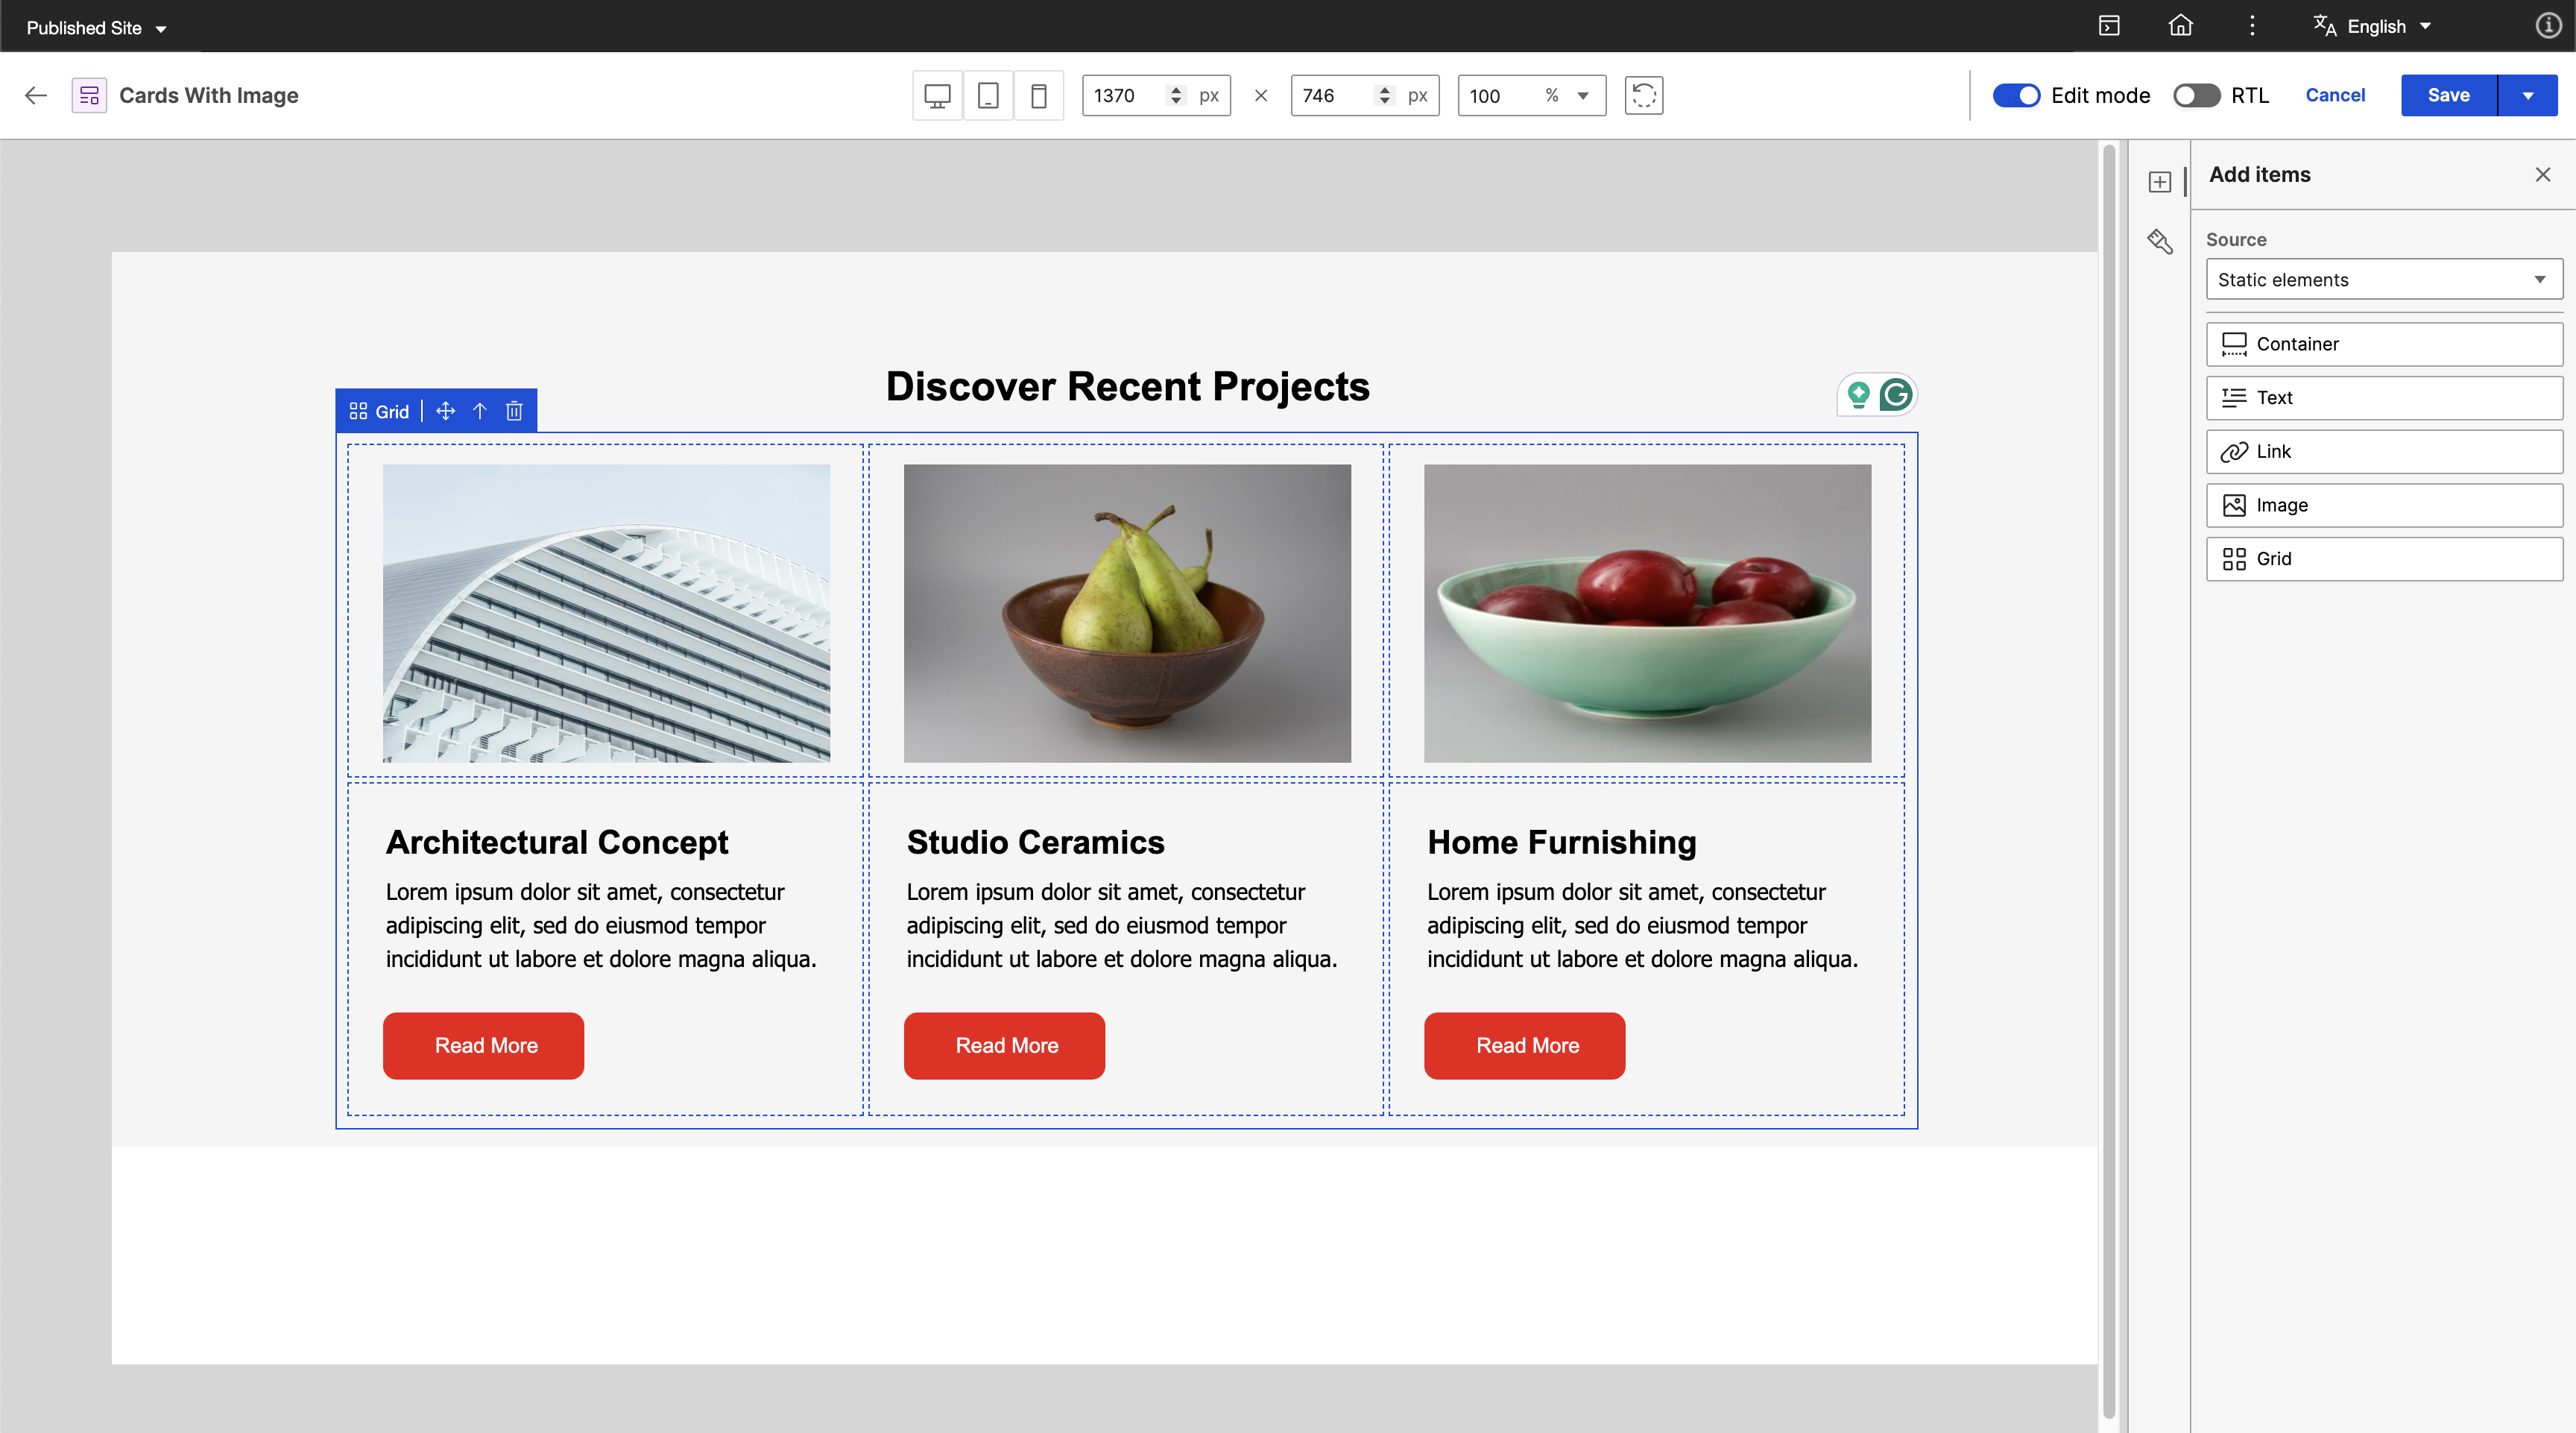Switch to the mobile phone viewport icon
Image resolution: width=2576 pixels, height=1433 pixels.
coord(1038,96)
